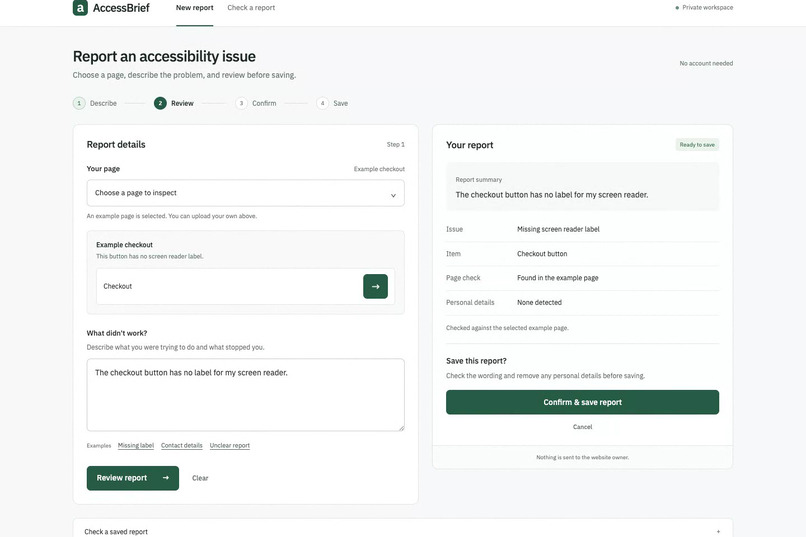Click 'Missing screen reader label' issue value

tap(558, 229)
